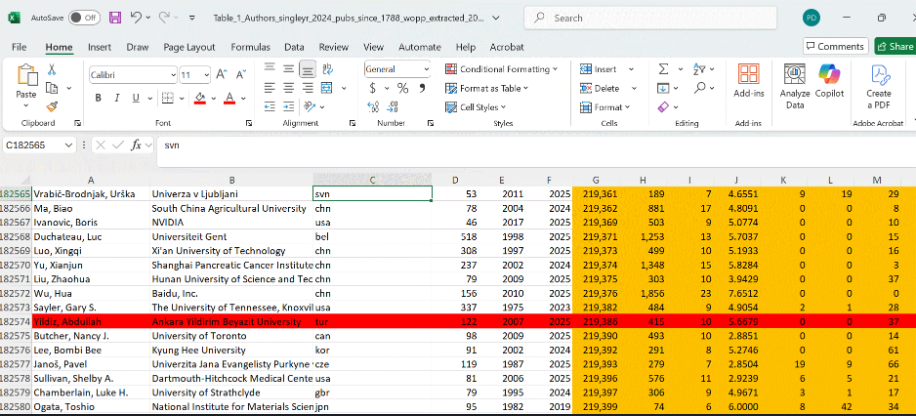916x416 pixels.
Task: Click the Format Painter brush icon
Action: coord(52,105)
